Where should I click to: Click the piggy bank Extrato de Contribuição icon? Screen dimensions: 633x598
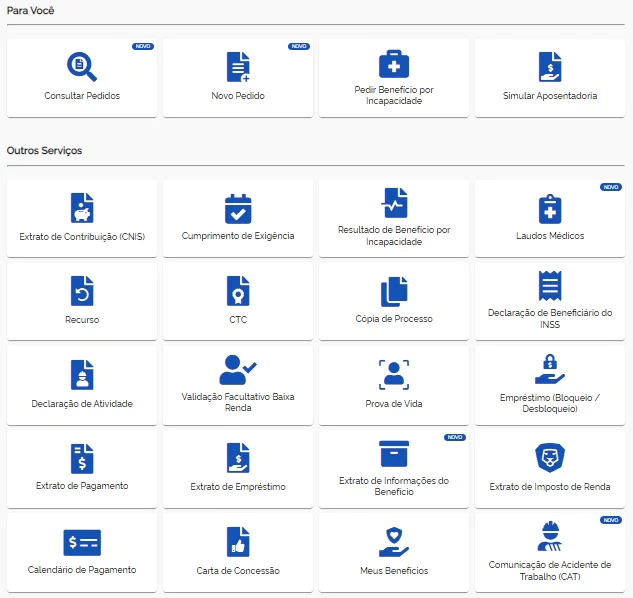82,208
